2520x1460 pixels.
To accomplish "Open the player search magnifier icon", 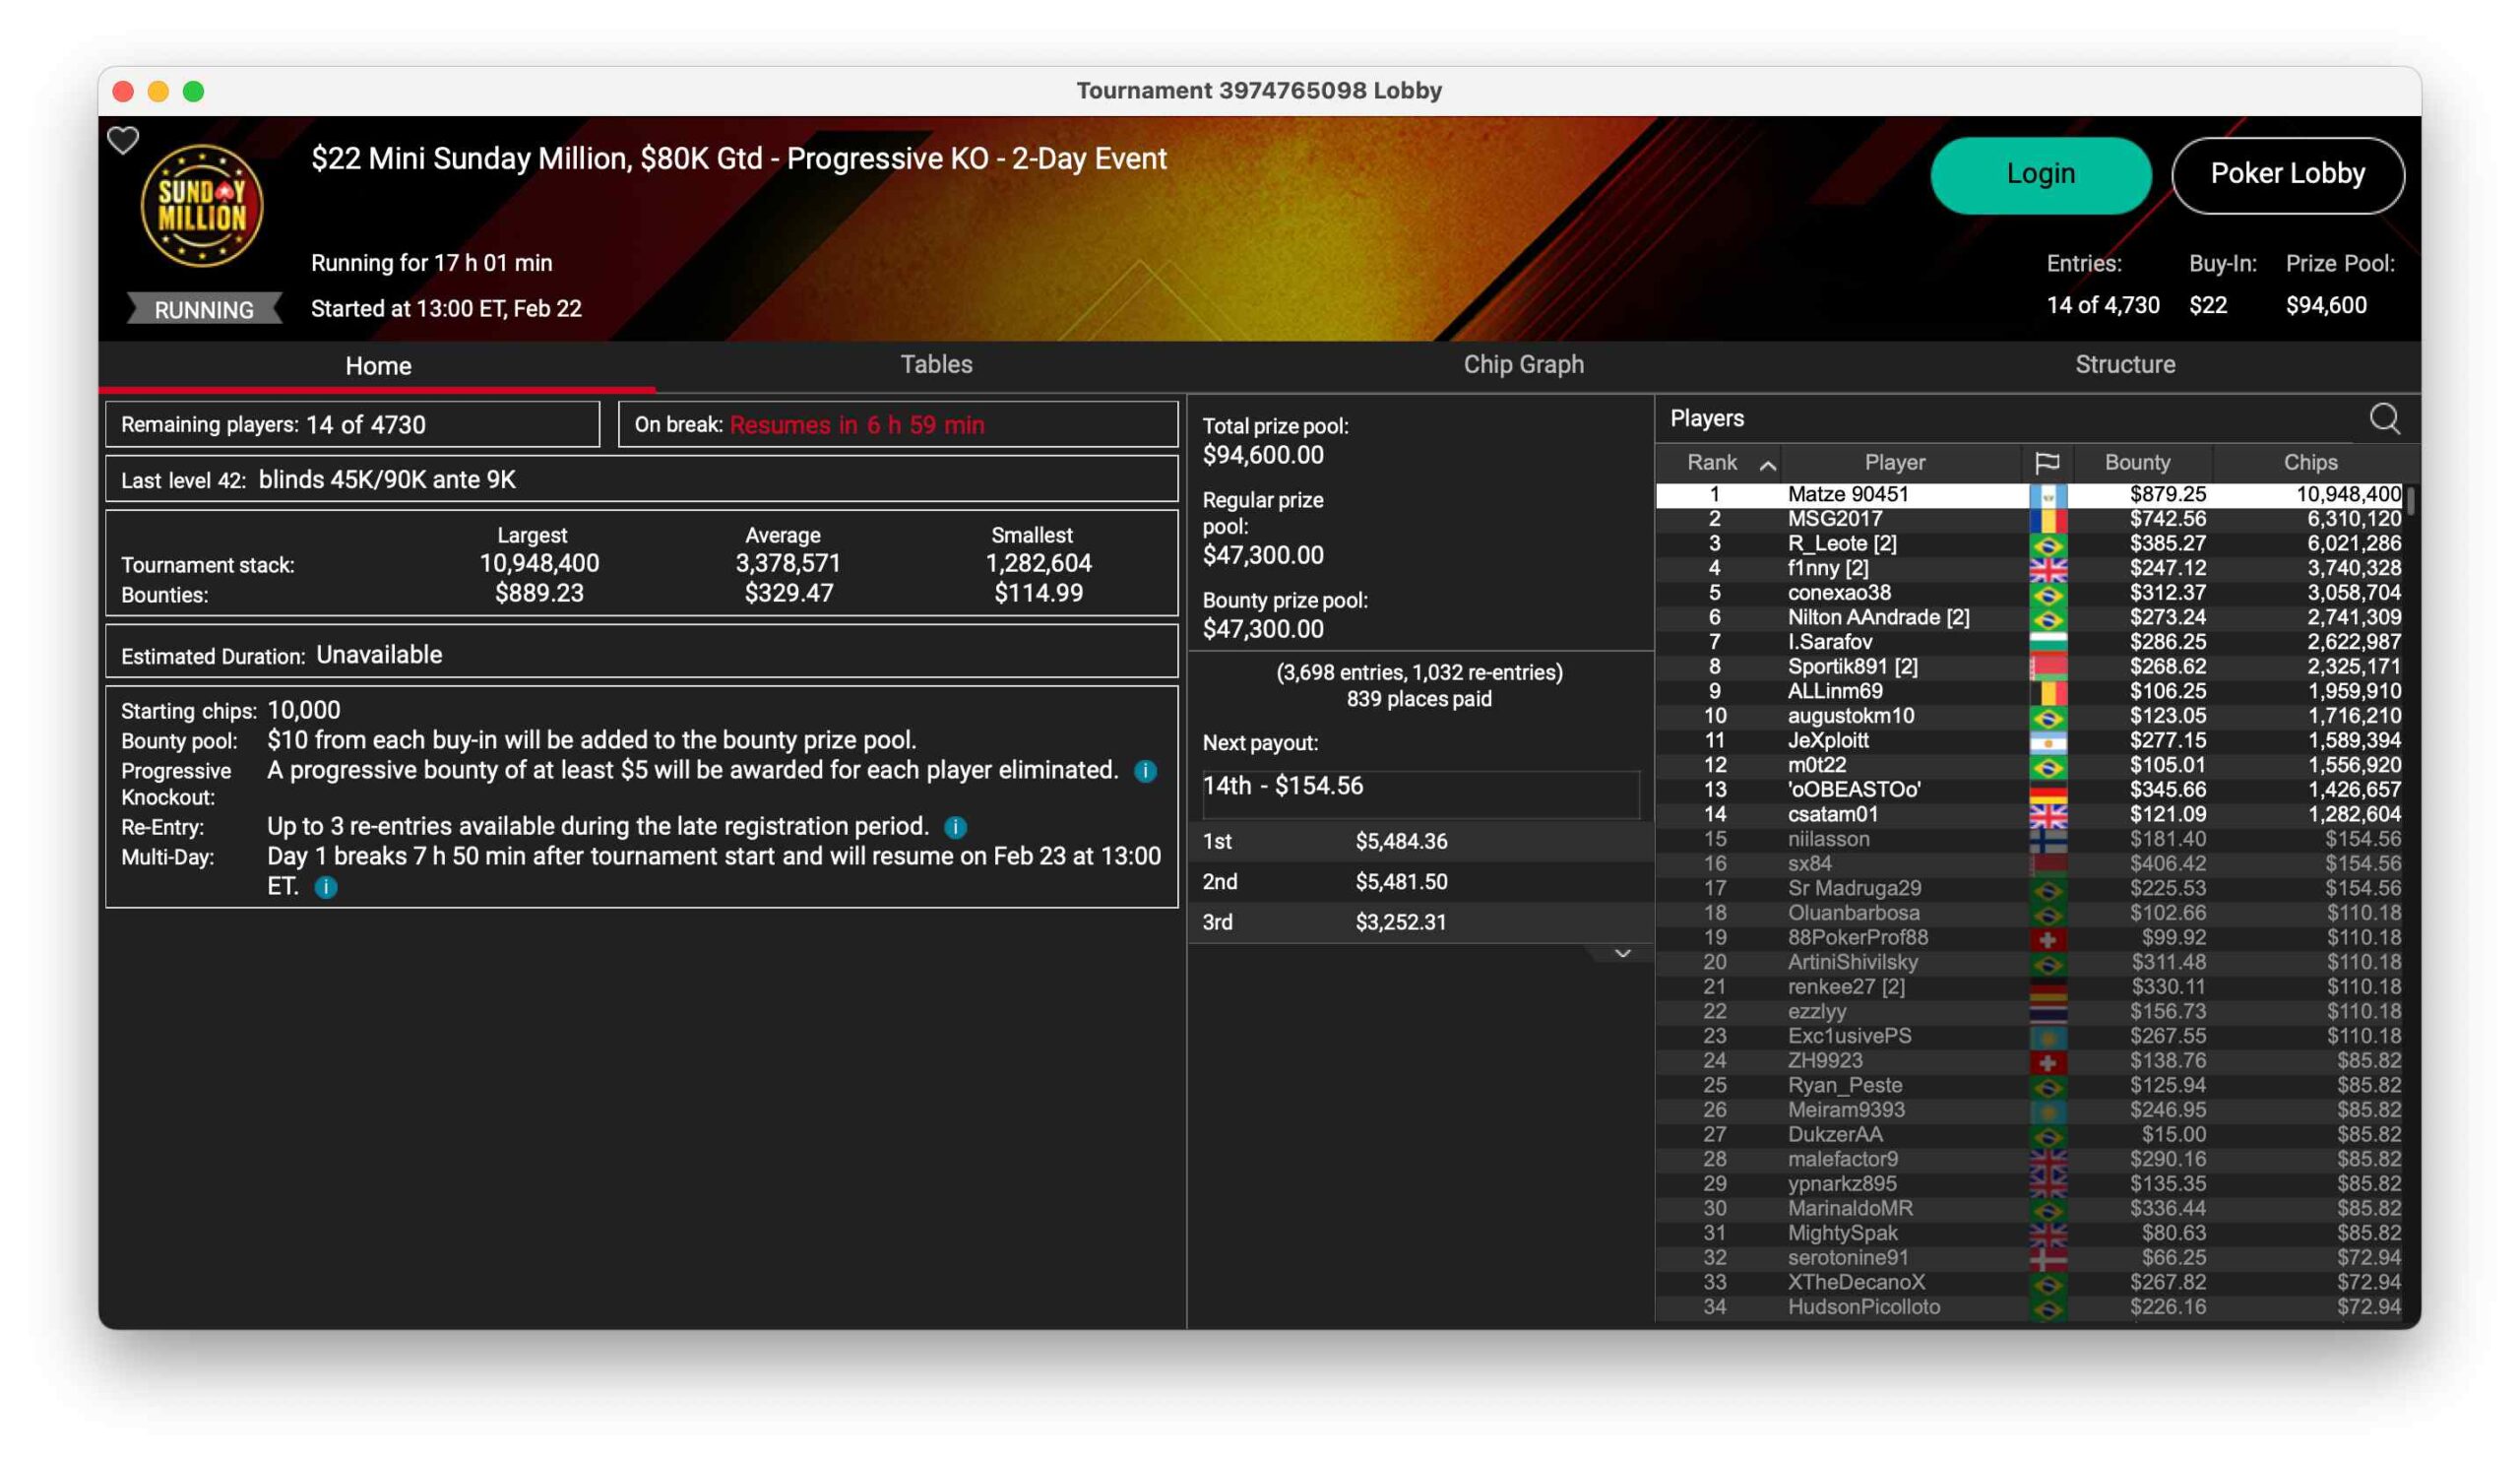I will point(2384,419).
